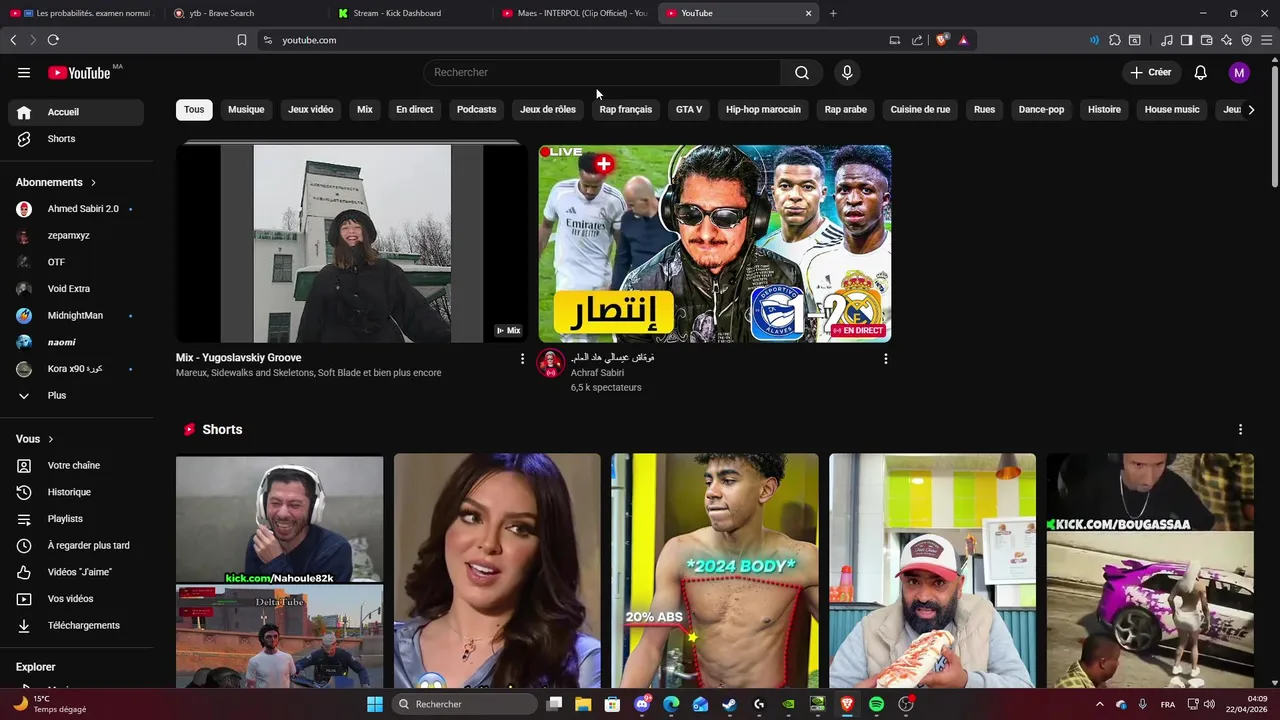Switch to Stream - Kick Dashboard tab
The image size is (1280, 720).
[x=410, y=13]
